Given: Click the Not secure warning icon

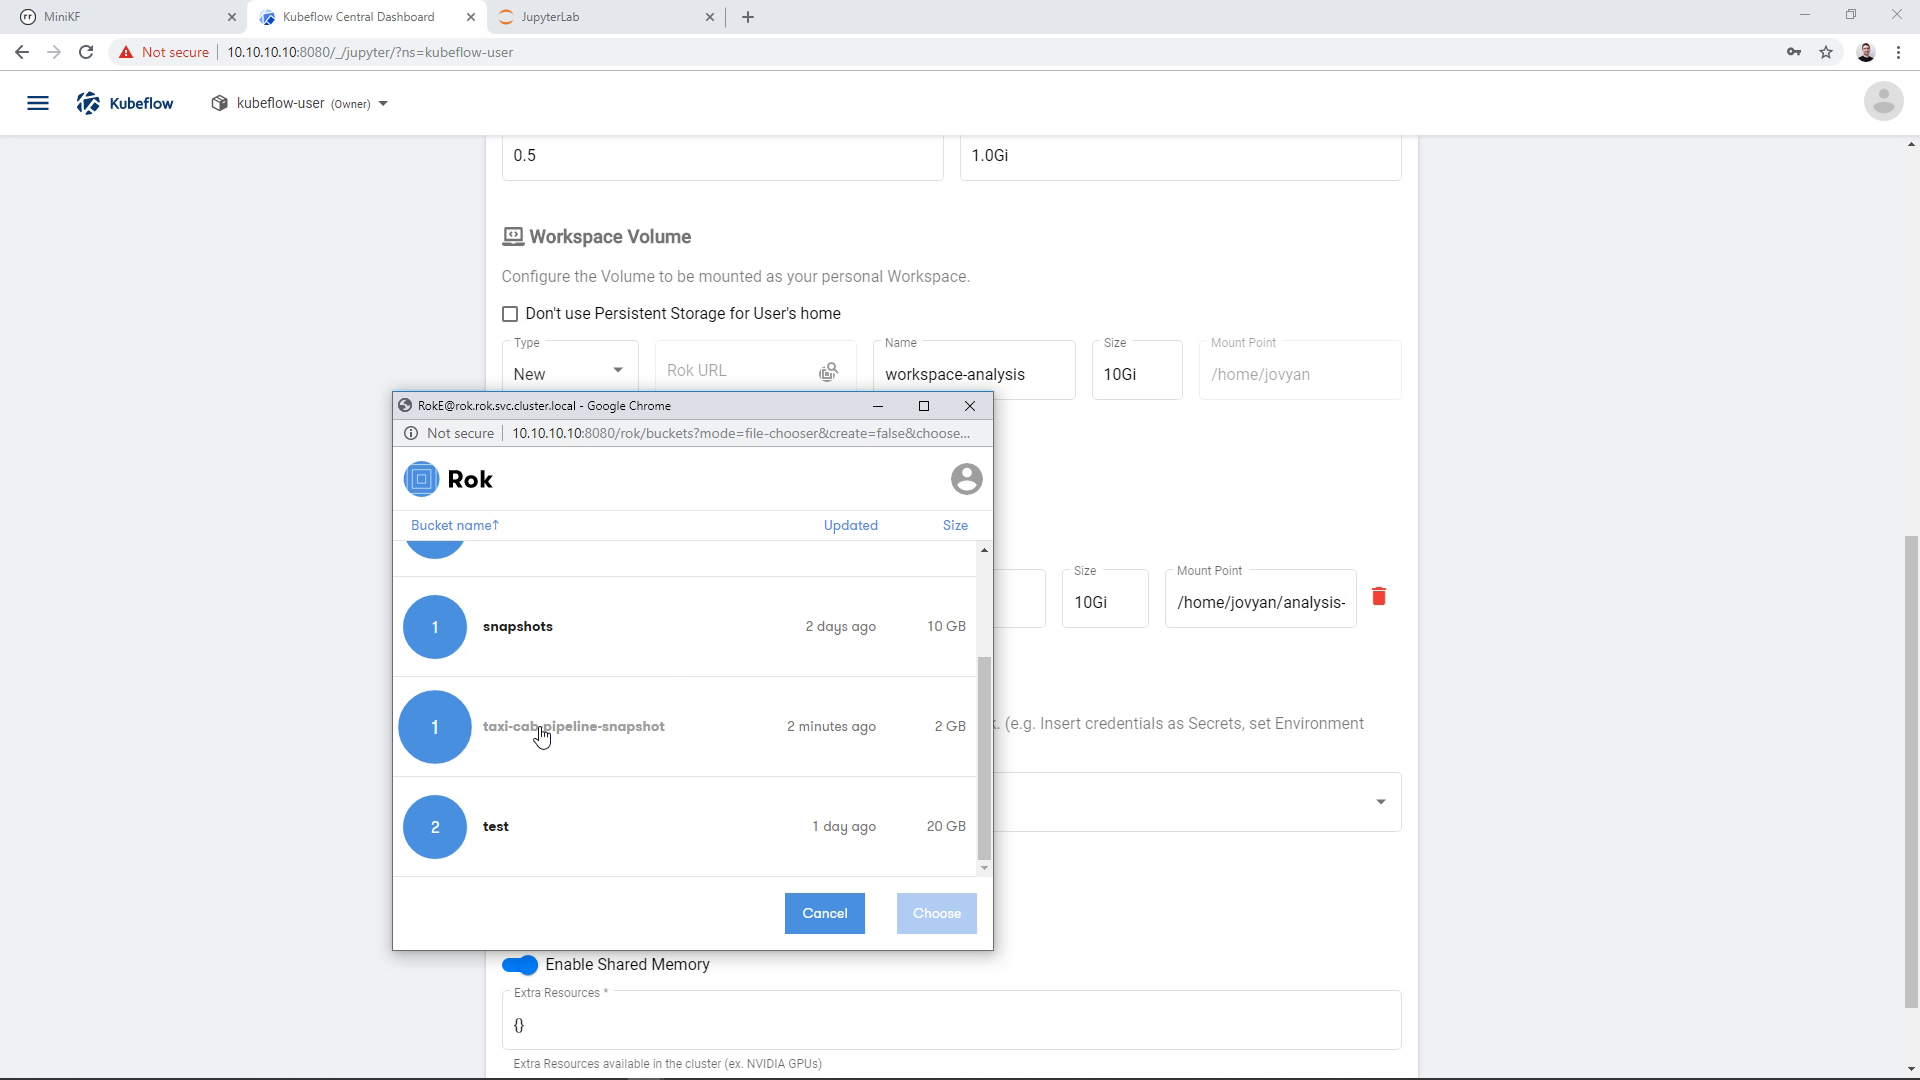Looking at the screenshot, I should click(x=126, y=52).
